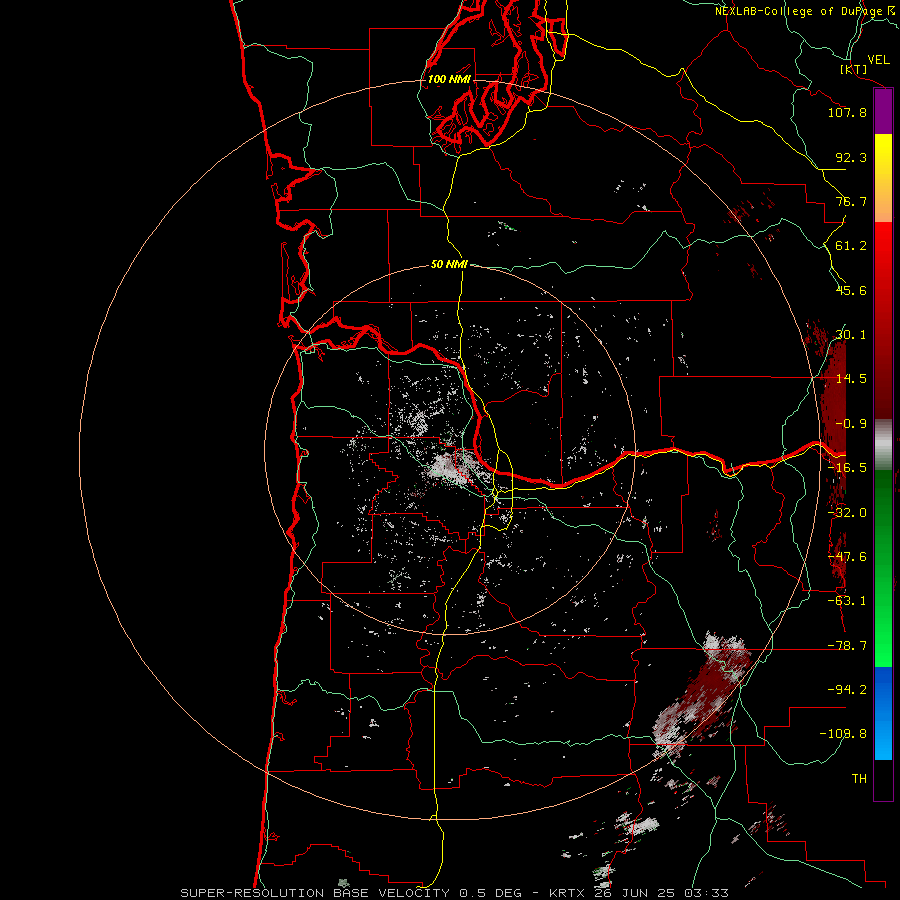Click the -63.1 legend value

(x=847, y=601)
